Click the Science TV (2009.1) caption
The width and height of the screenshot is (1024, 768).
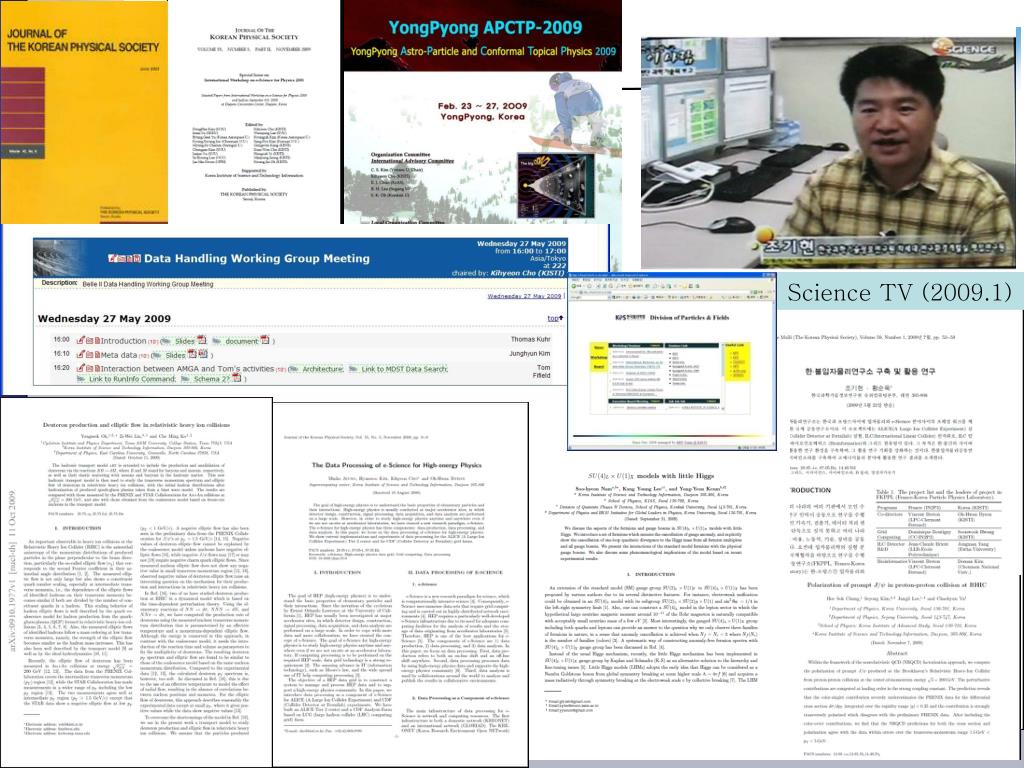899,292
